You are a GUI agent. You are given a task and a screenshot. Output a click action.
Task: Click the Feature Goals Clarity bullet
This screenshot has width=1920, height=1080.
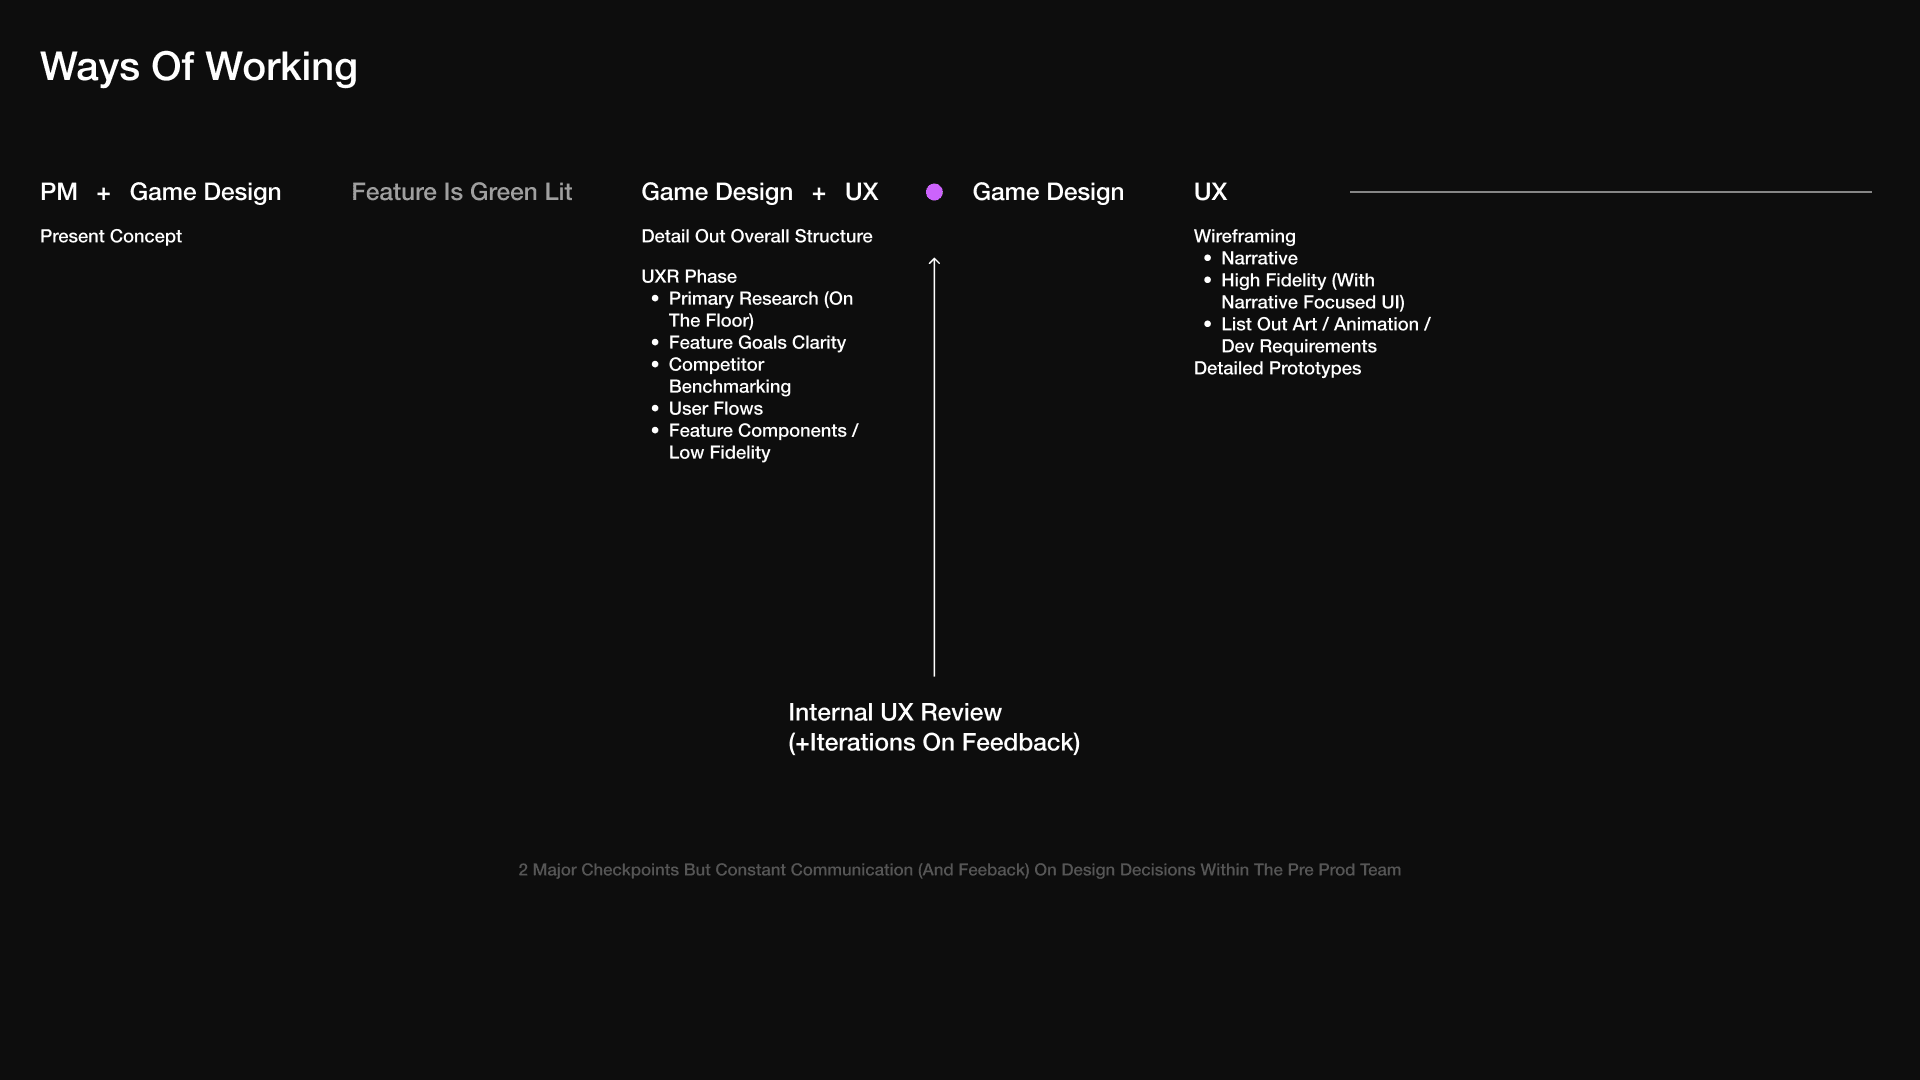tap(756, 342)
